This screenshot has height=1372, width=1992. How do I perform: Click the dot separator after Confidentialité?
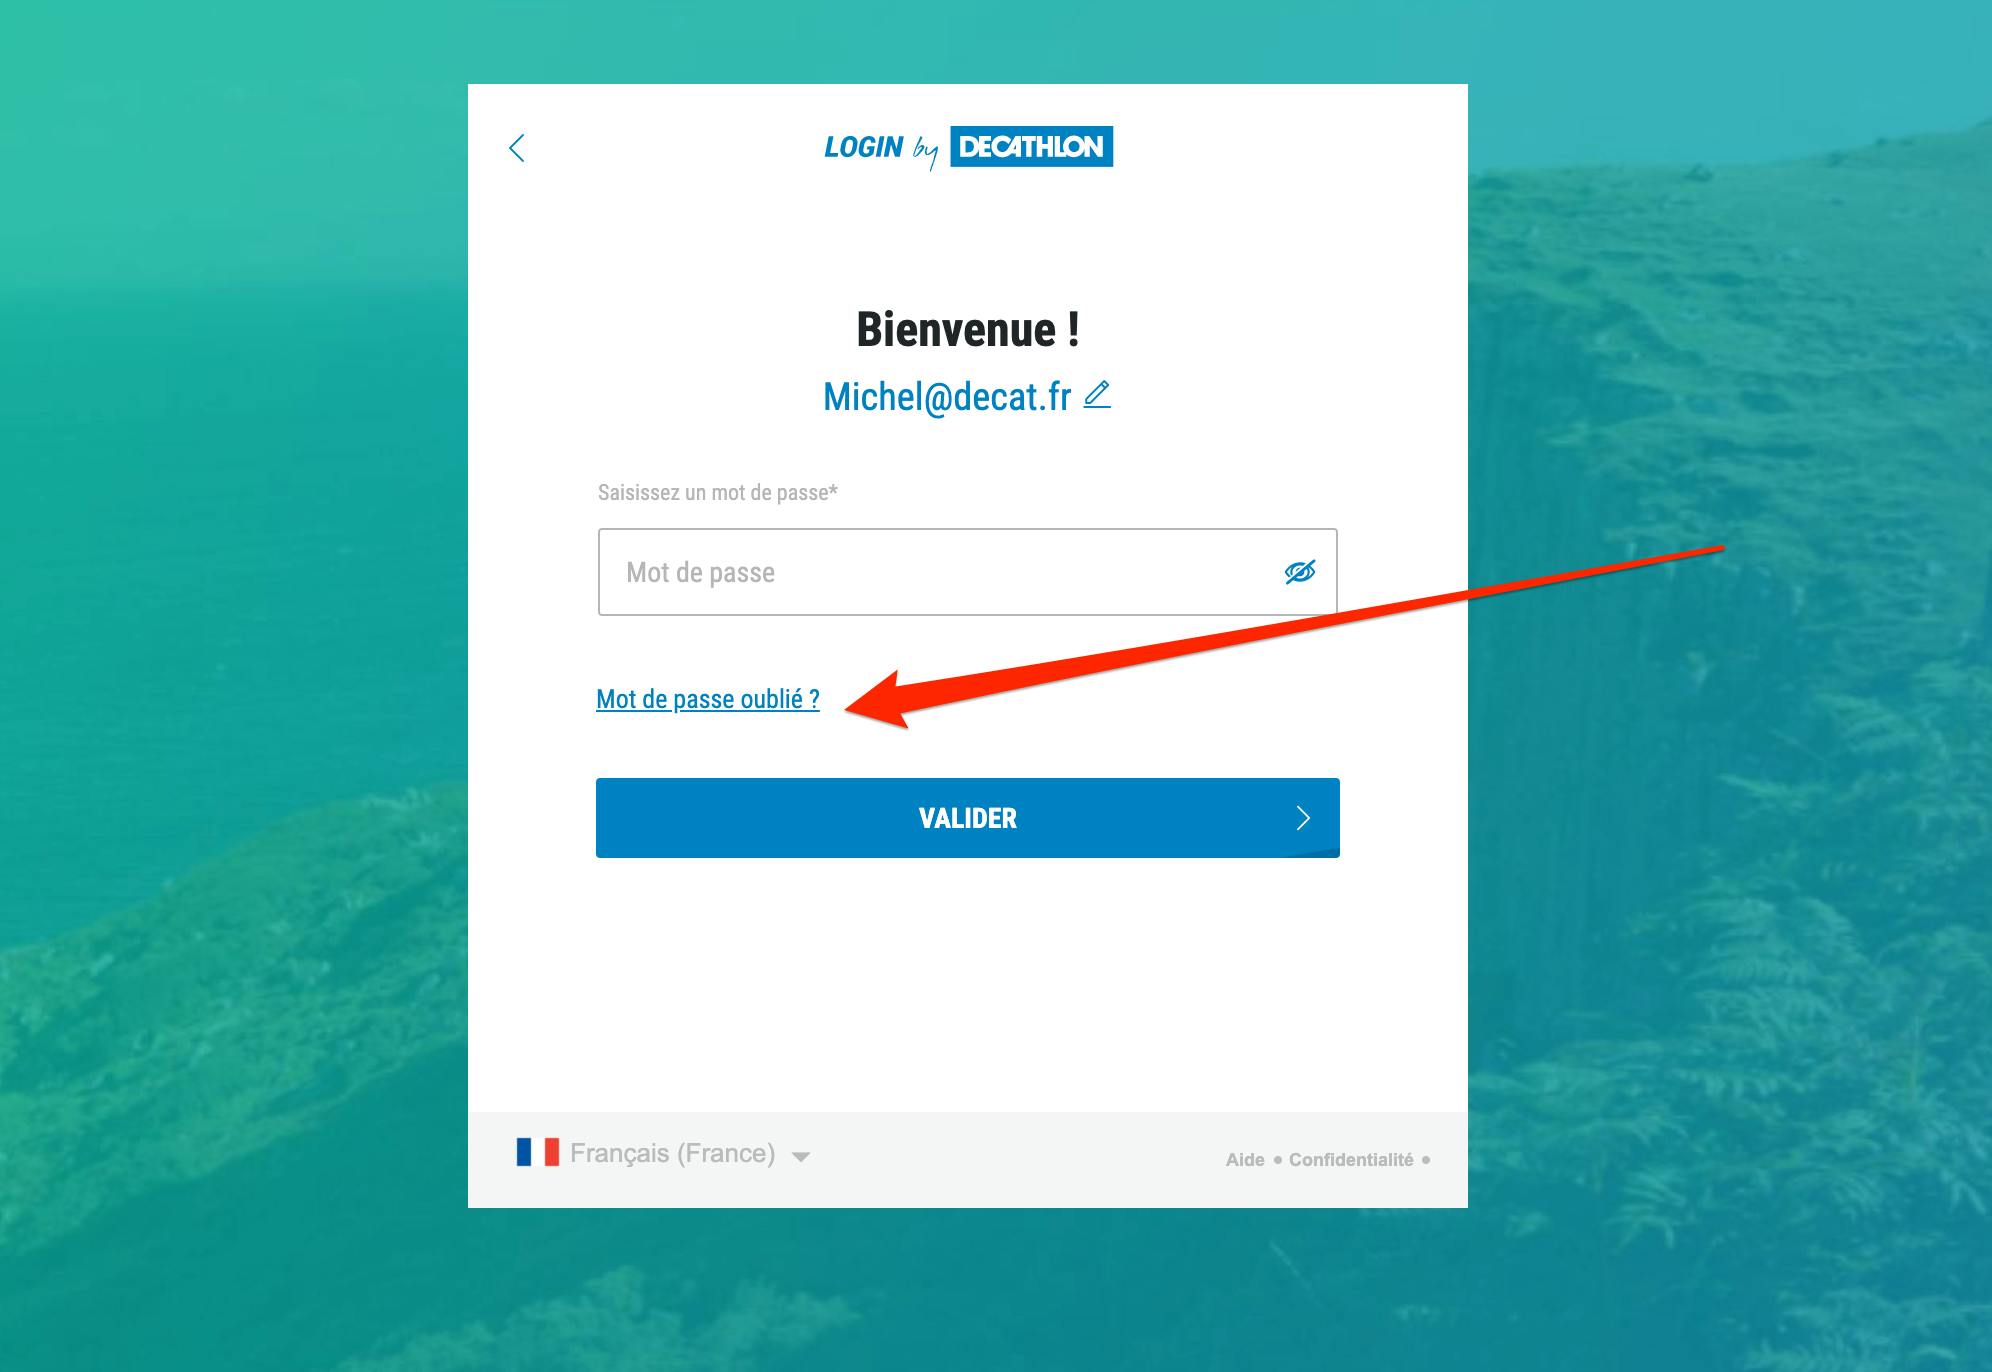1426,1160
